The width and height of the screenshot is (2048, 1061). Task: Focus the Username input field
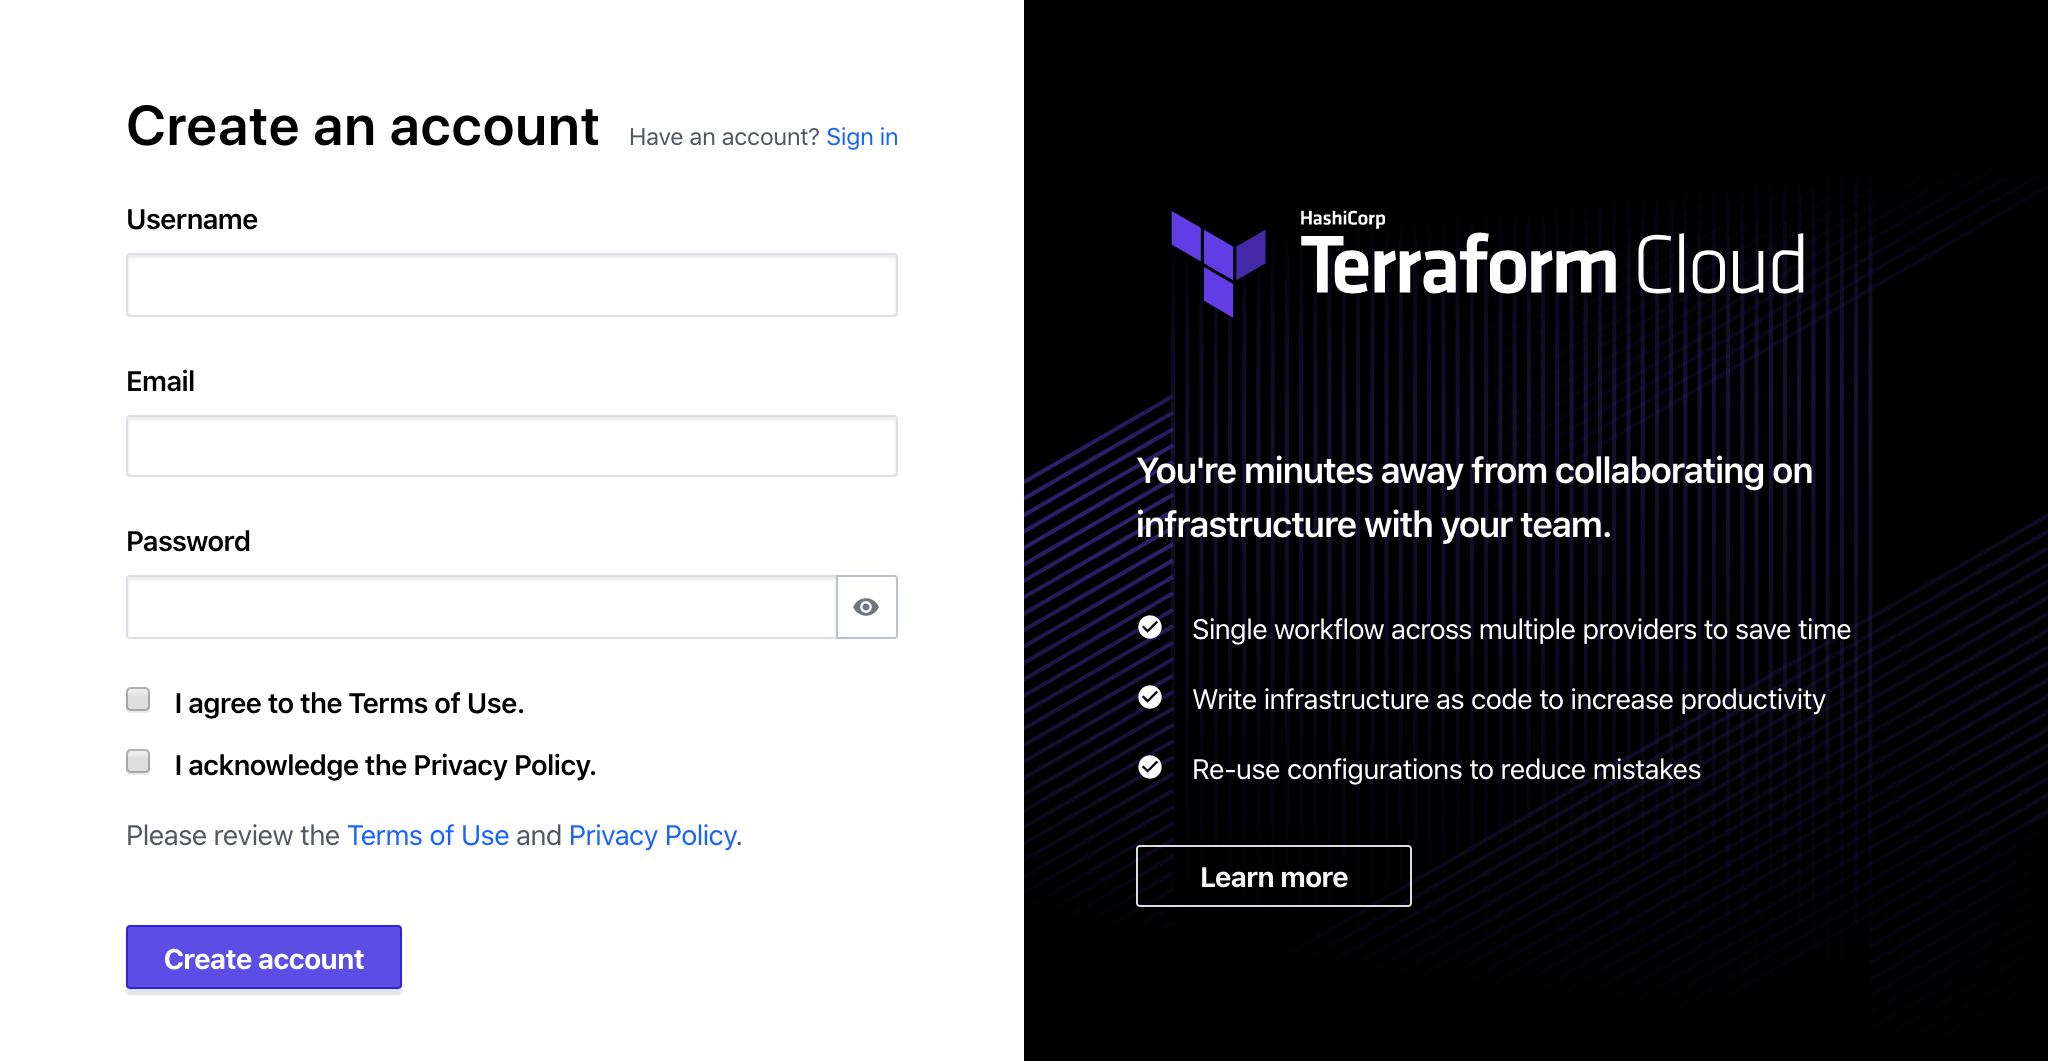512,285
